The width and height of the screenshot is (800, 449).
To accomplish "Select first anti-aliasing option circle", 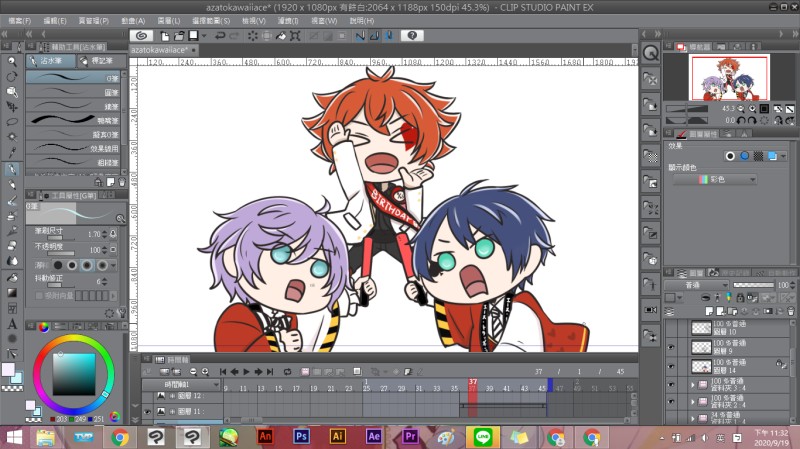I will pos(58,265).
